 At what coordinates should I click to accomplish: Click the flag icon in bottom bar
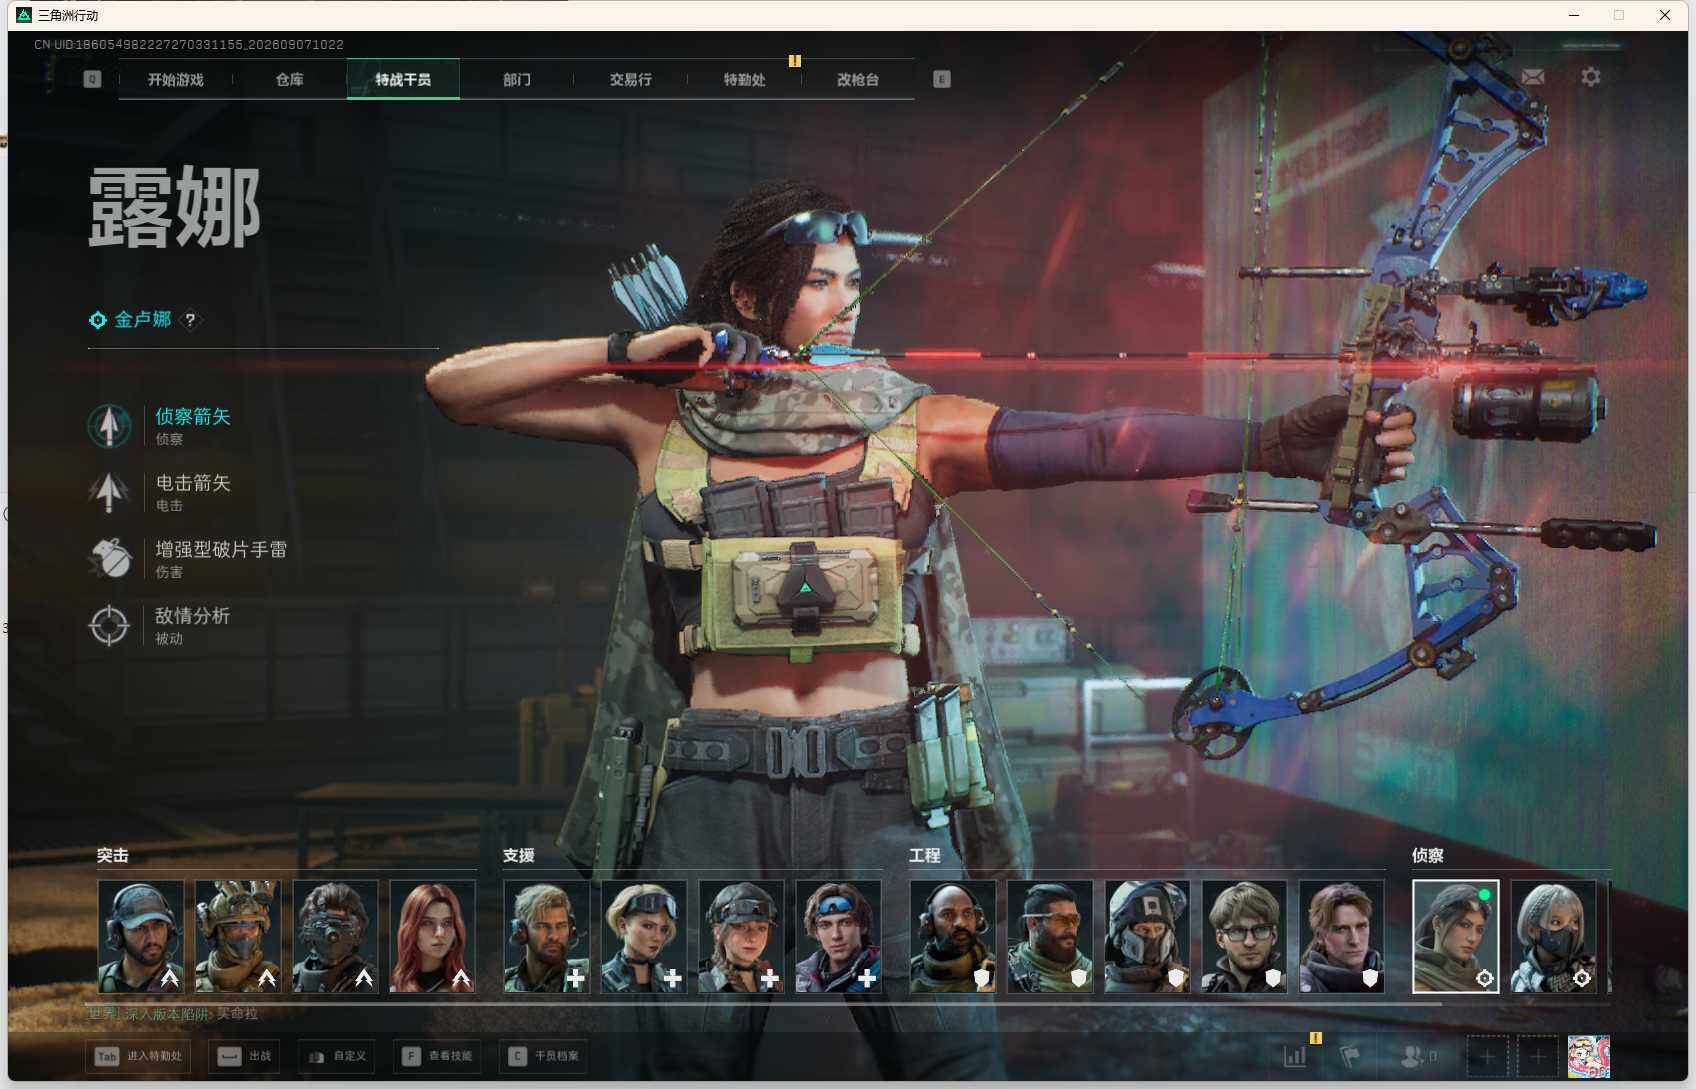click(x=1350, y=1056)
